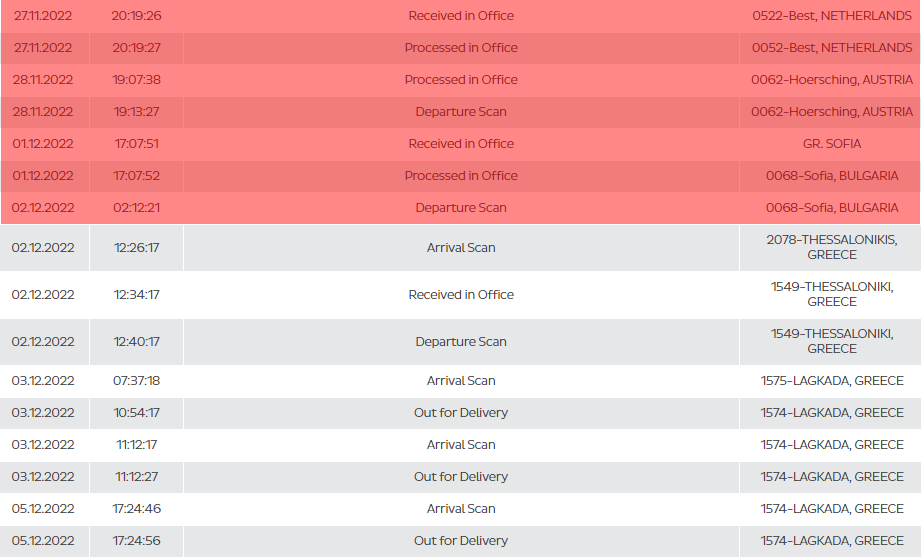Click the Out for Delivery status at 17:24:56

[461, 541]
